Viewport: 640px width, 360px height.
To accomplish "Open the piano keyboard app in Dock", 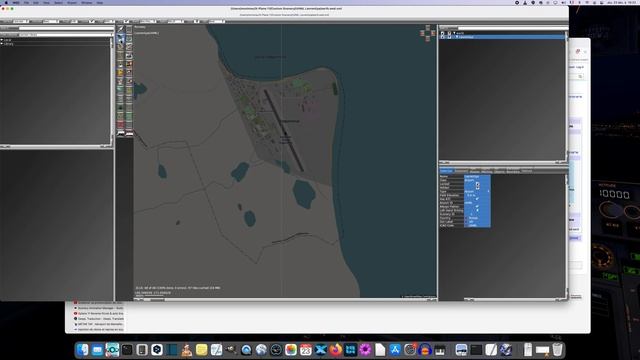I will (x=440, y=350).
